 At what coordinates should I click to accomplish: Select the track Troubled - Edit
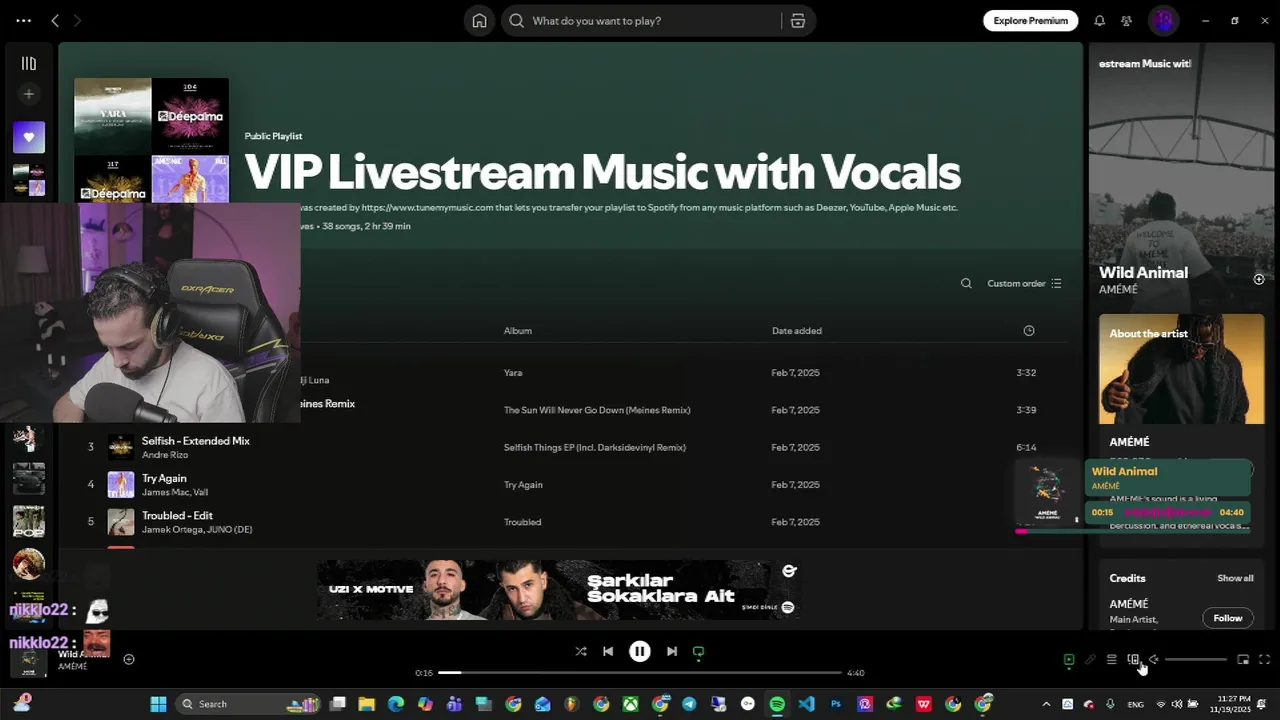pos(177,515)
